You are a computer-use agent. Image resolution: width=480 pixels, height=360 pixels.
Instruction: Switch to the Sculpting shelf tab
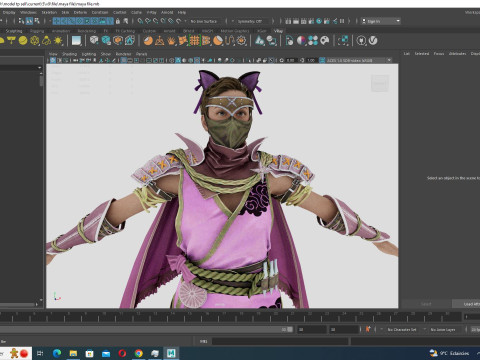14,31
